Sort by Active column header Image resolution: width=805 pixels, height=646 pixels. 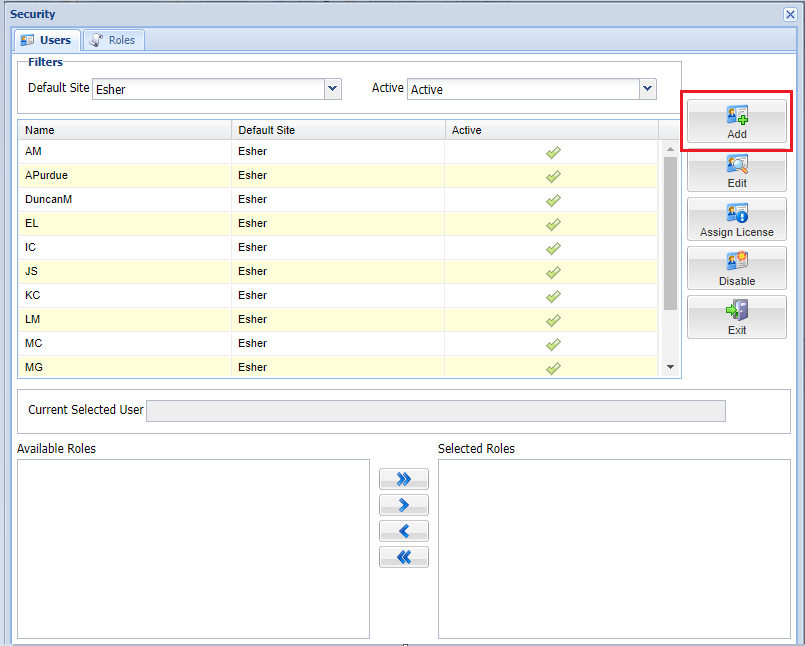552,130
